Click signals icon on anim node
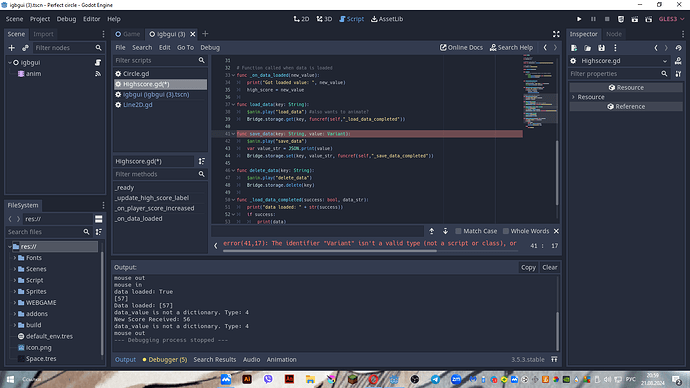 [98, 73]
